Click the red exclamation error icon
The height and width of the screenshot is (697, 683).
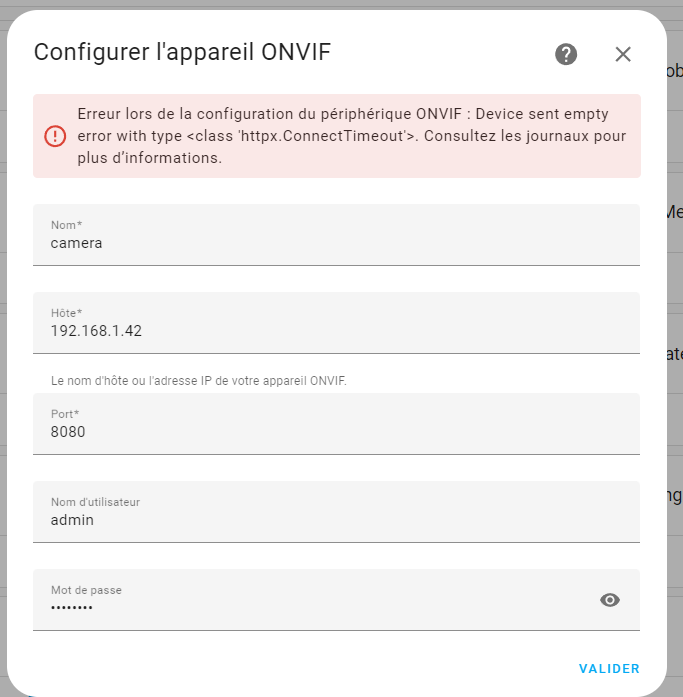[55, 136]
